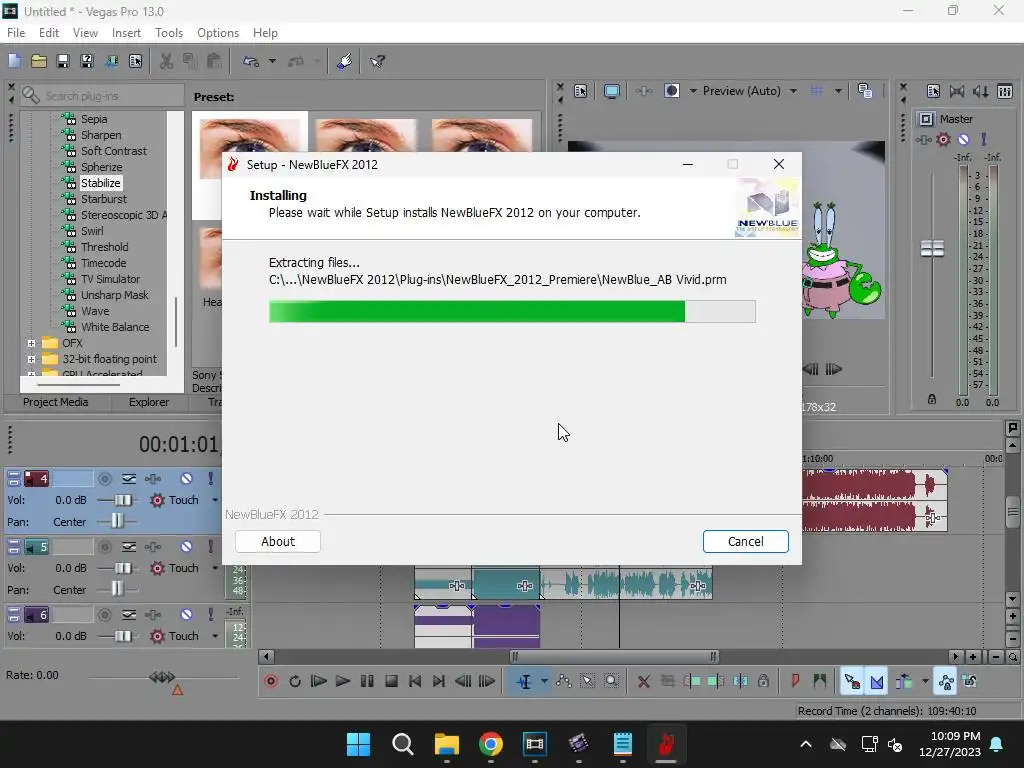Select the Unsharp Mask plug-in

tap(114, 295)
